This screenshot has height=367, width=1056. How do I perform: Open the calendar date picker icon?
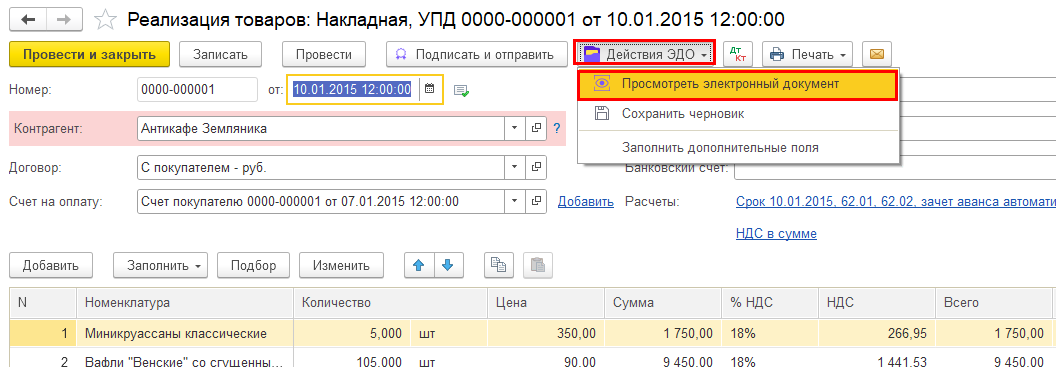pyautogui.click(x=430, y=89)
